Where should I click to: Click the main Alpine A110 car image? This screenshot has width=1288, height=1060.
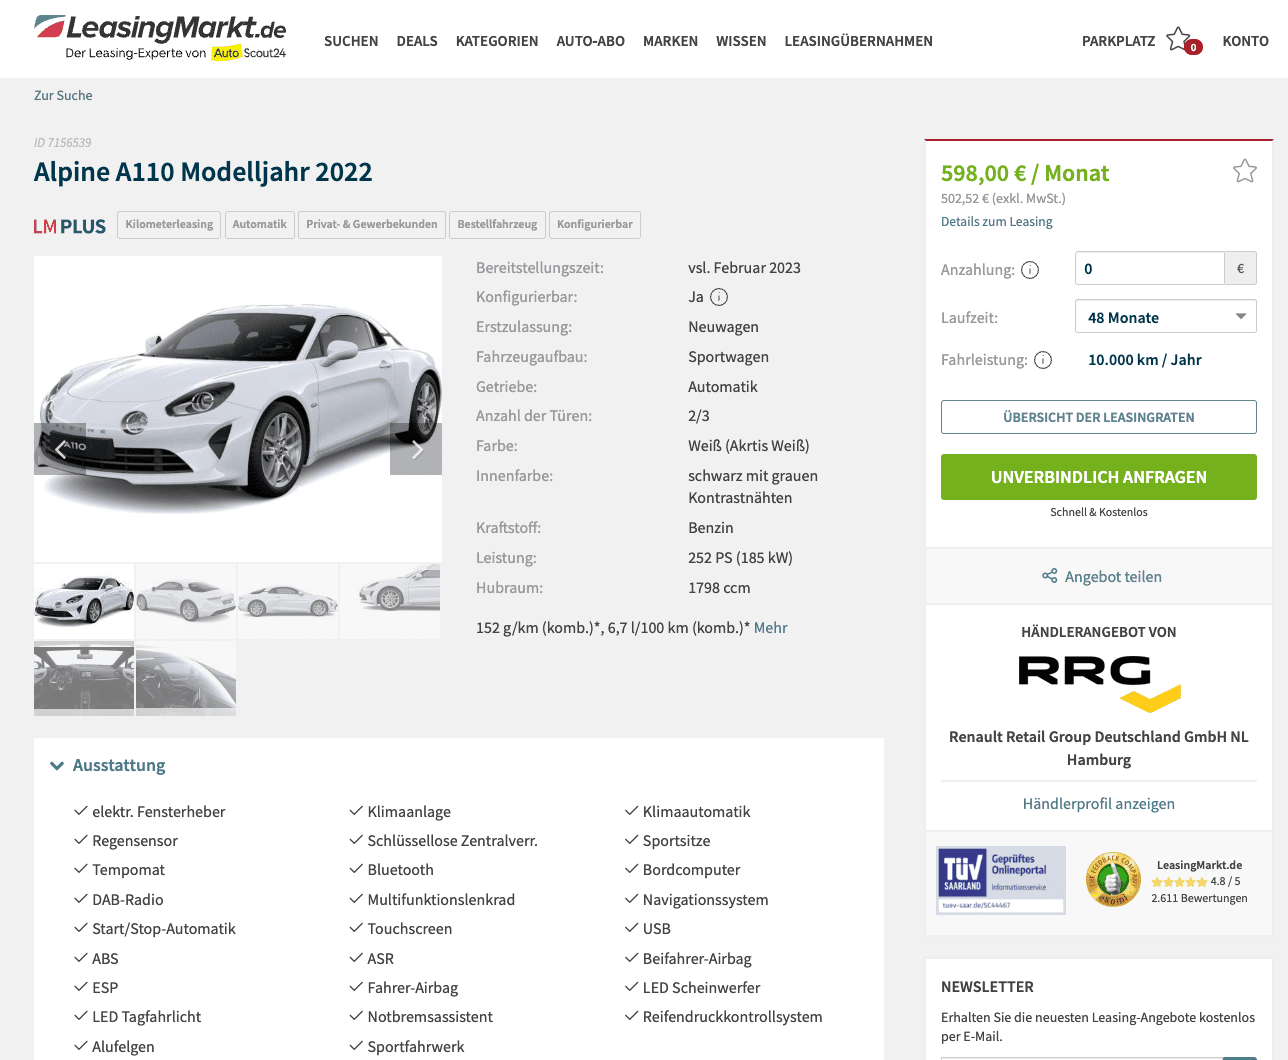[x=238, y=408]
